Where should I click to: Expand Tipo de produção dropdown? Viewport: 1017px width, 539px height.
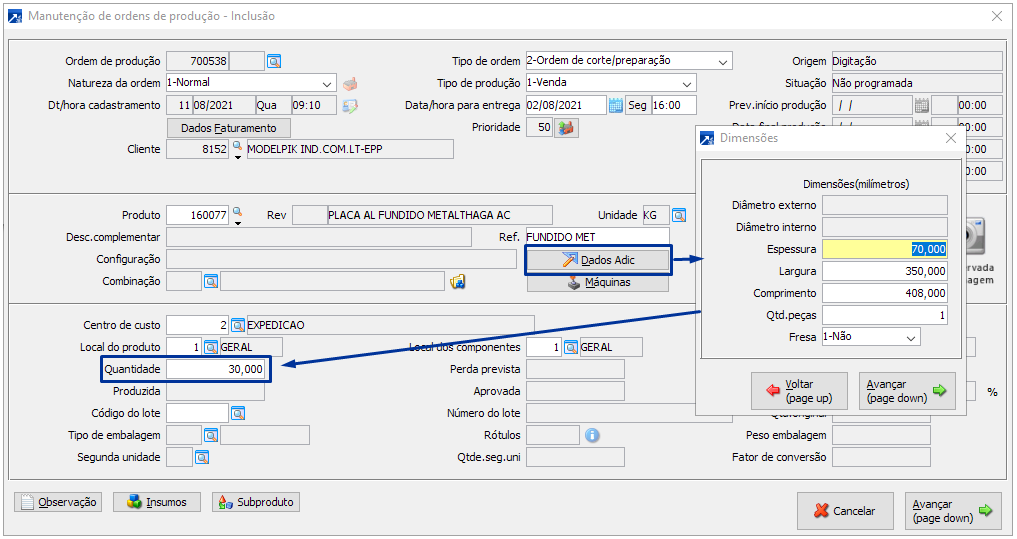(687, 83)
